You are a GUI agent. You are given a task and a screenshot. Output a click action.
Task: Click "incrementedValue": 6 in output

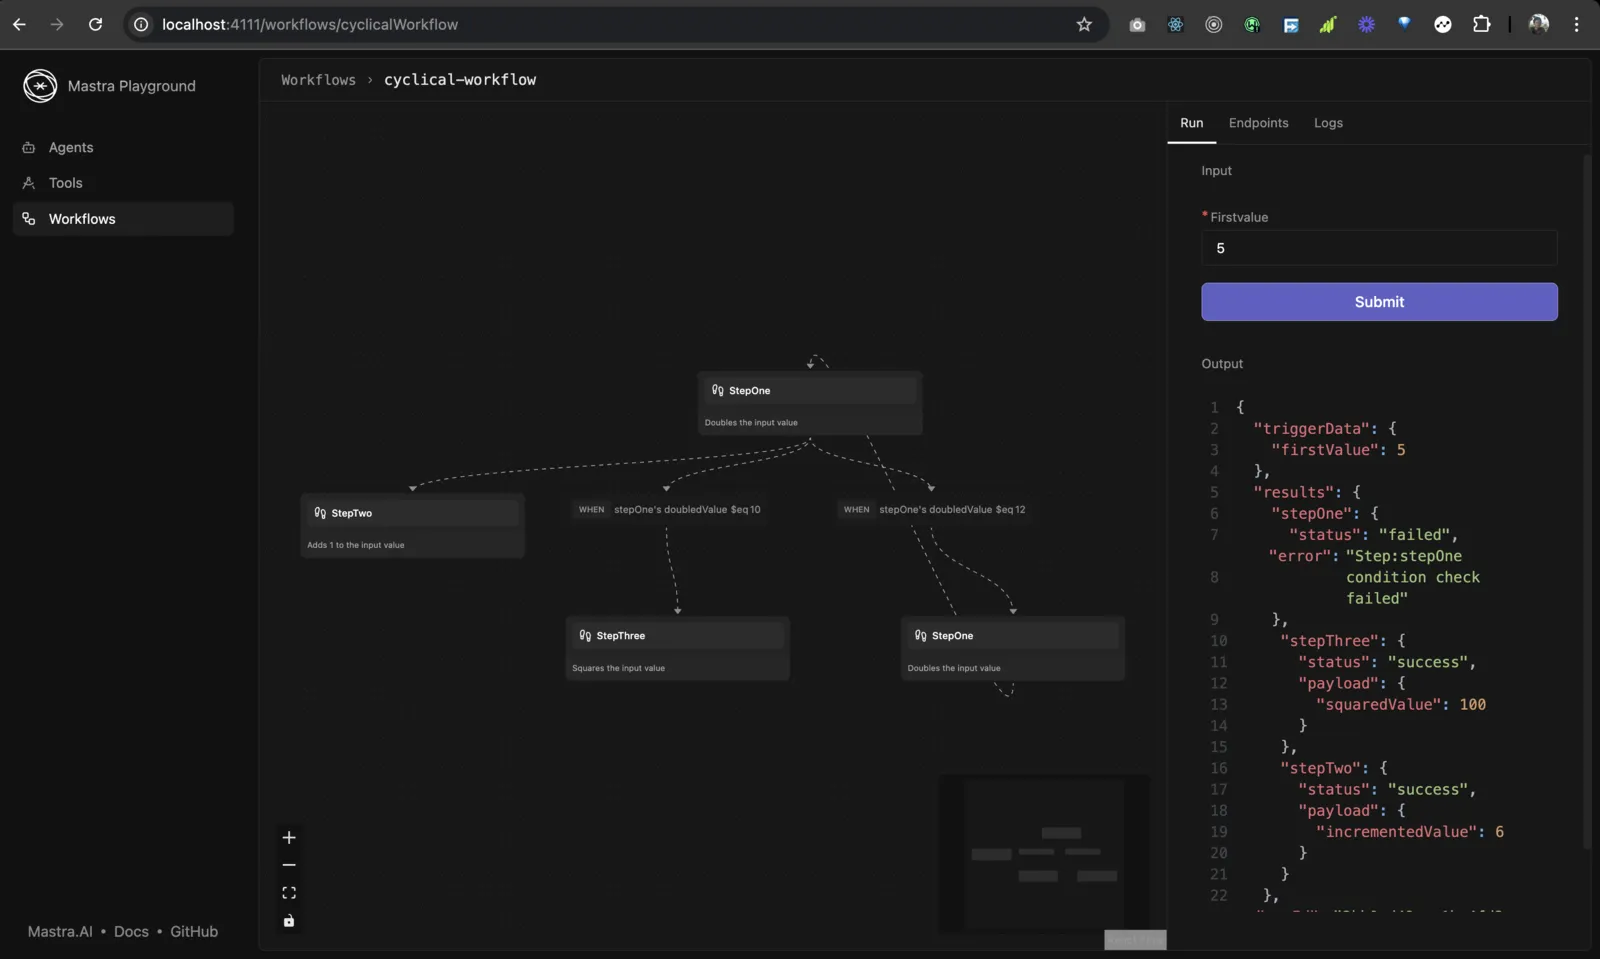point(1409,832)
